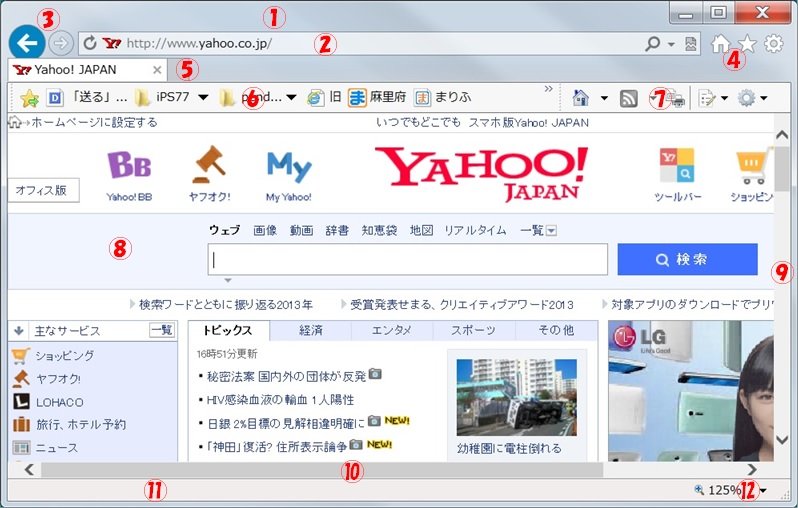Select 画像 search category
This screenshot has height=508, width=798.
pos(265,231)
